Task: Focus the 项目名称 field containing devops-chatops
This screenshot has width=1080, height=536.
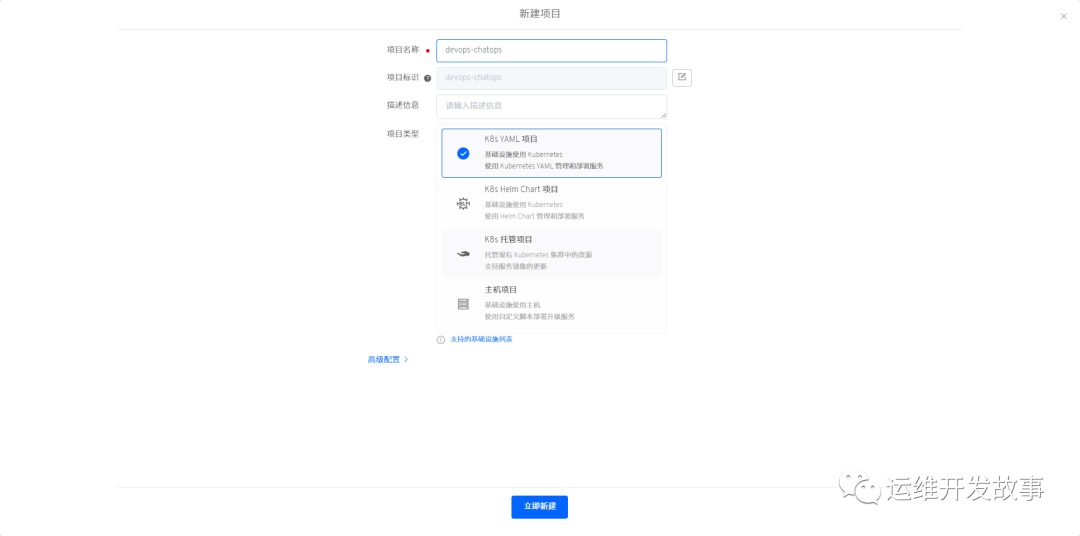Action: [x=551, y=50]
